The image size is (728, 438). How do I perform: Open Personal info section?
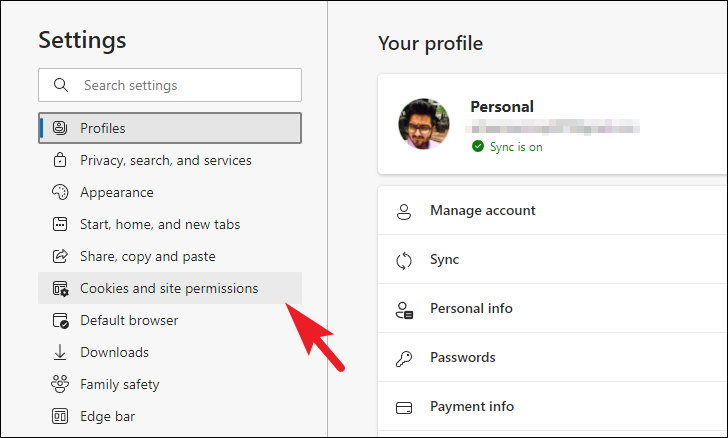(x=471, y=308)
